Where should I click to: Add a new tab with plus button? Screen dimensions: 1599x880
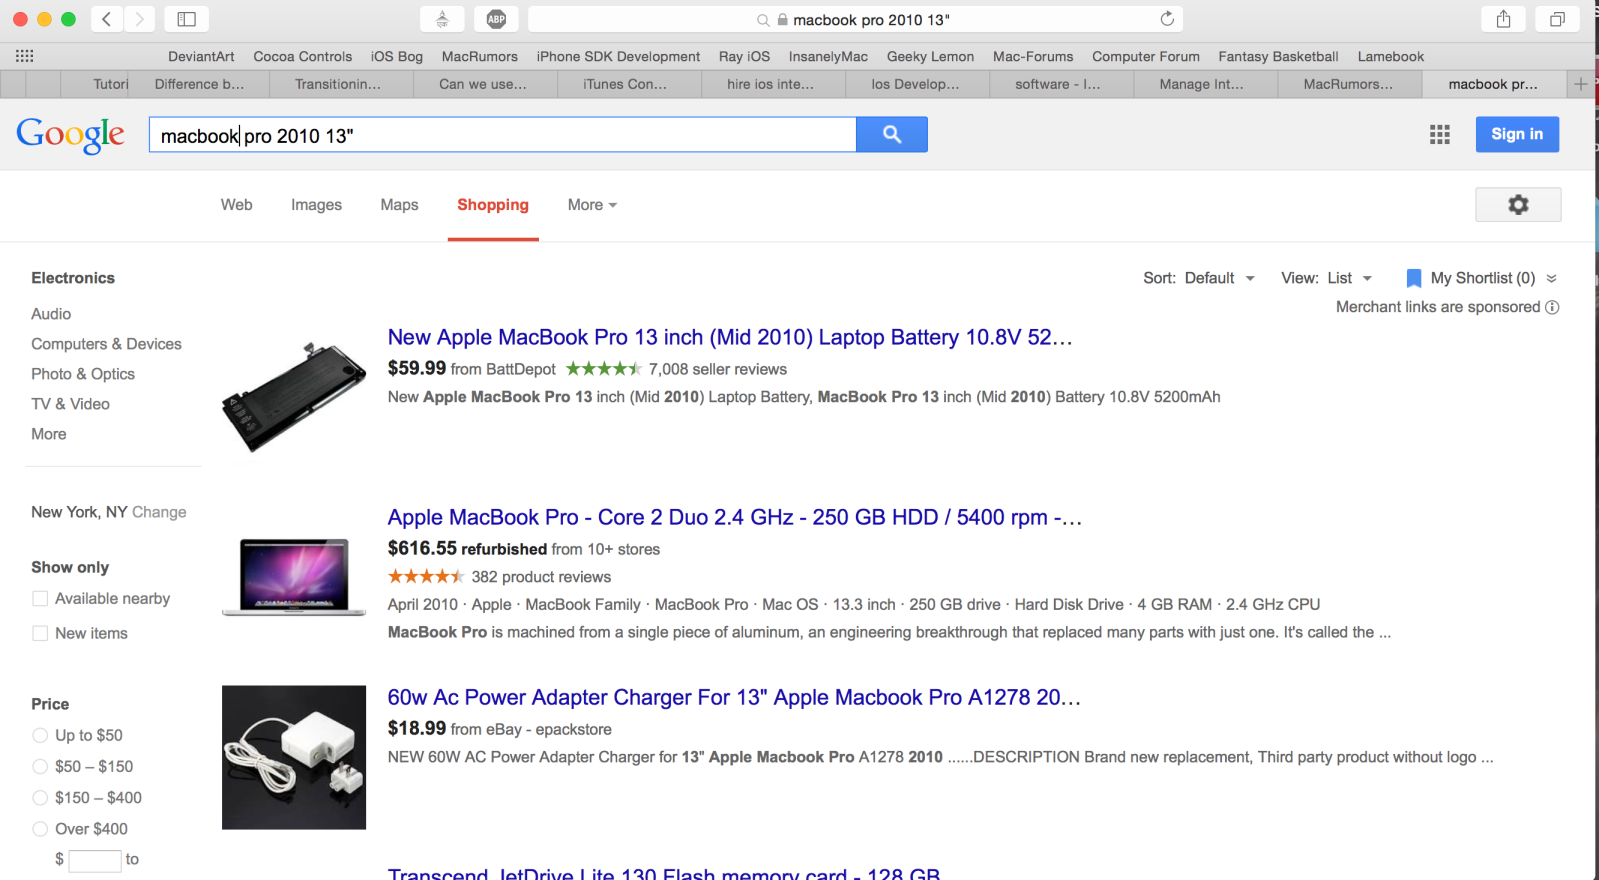(1580, 84)
